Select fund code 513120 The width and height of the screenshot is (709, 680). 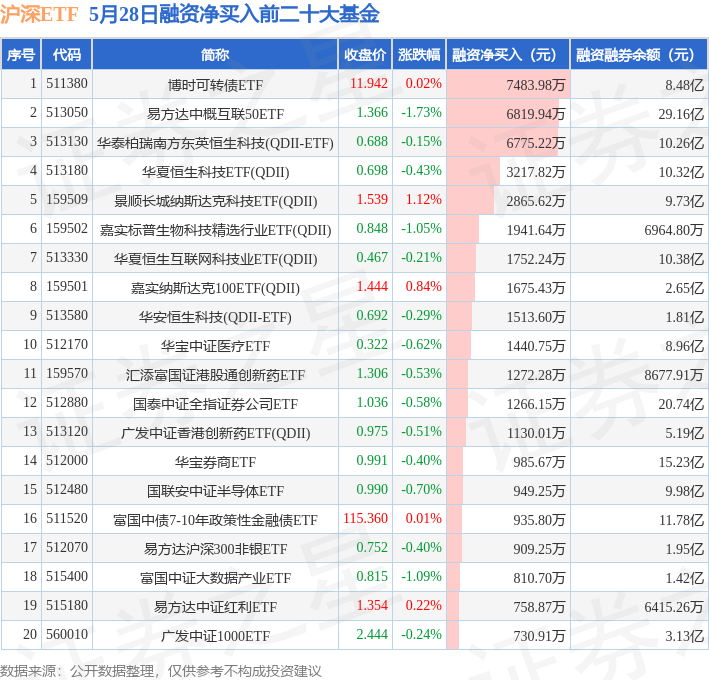point(67,431)
